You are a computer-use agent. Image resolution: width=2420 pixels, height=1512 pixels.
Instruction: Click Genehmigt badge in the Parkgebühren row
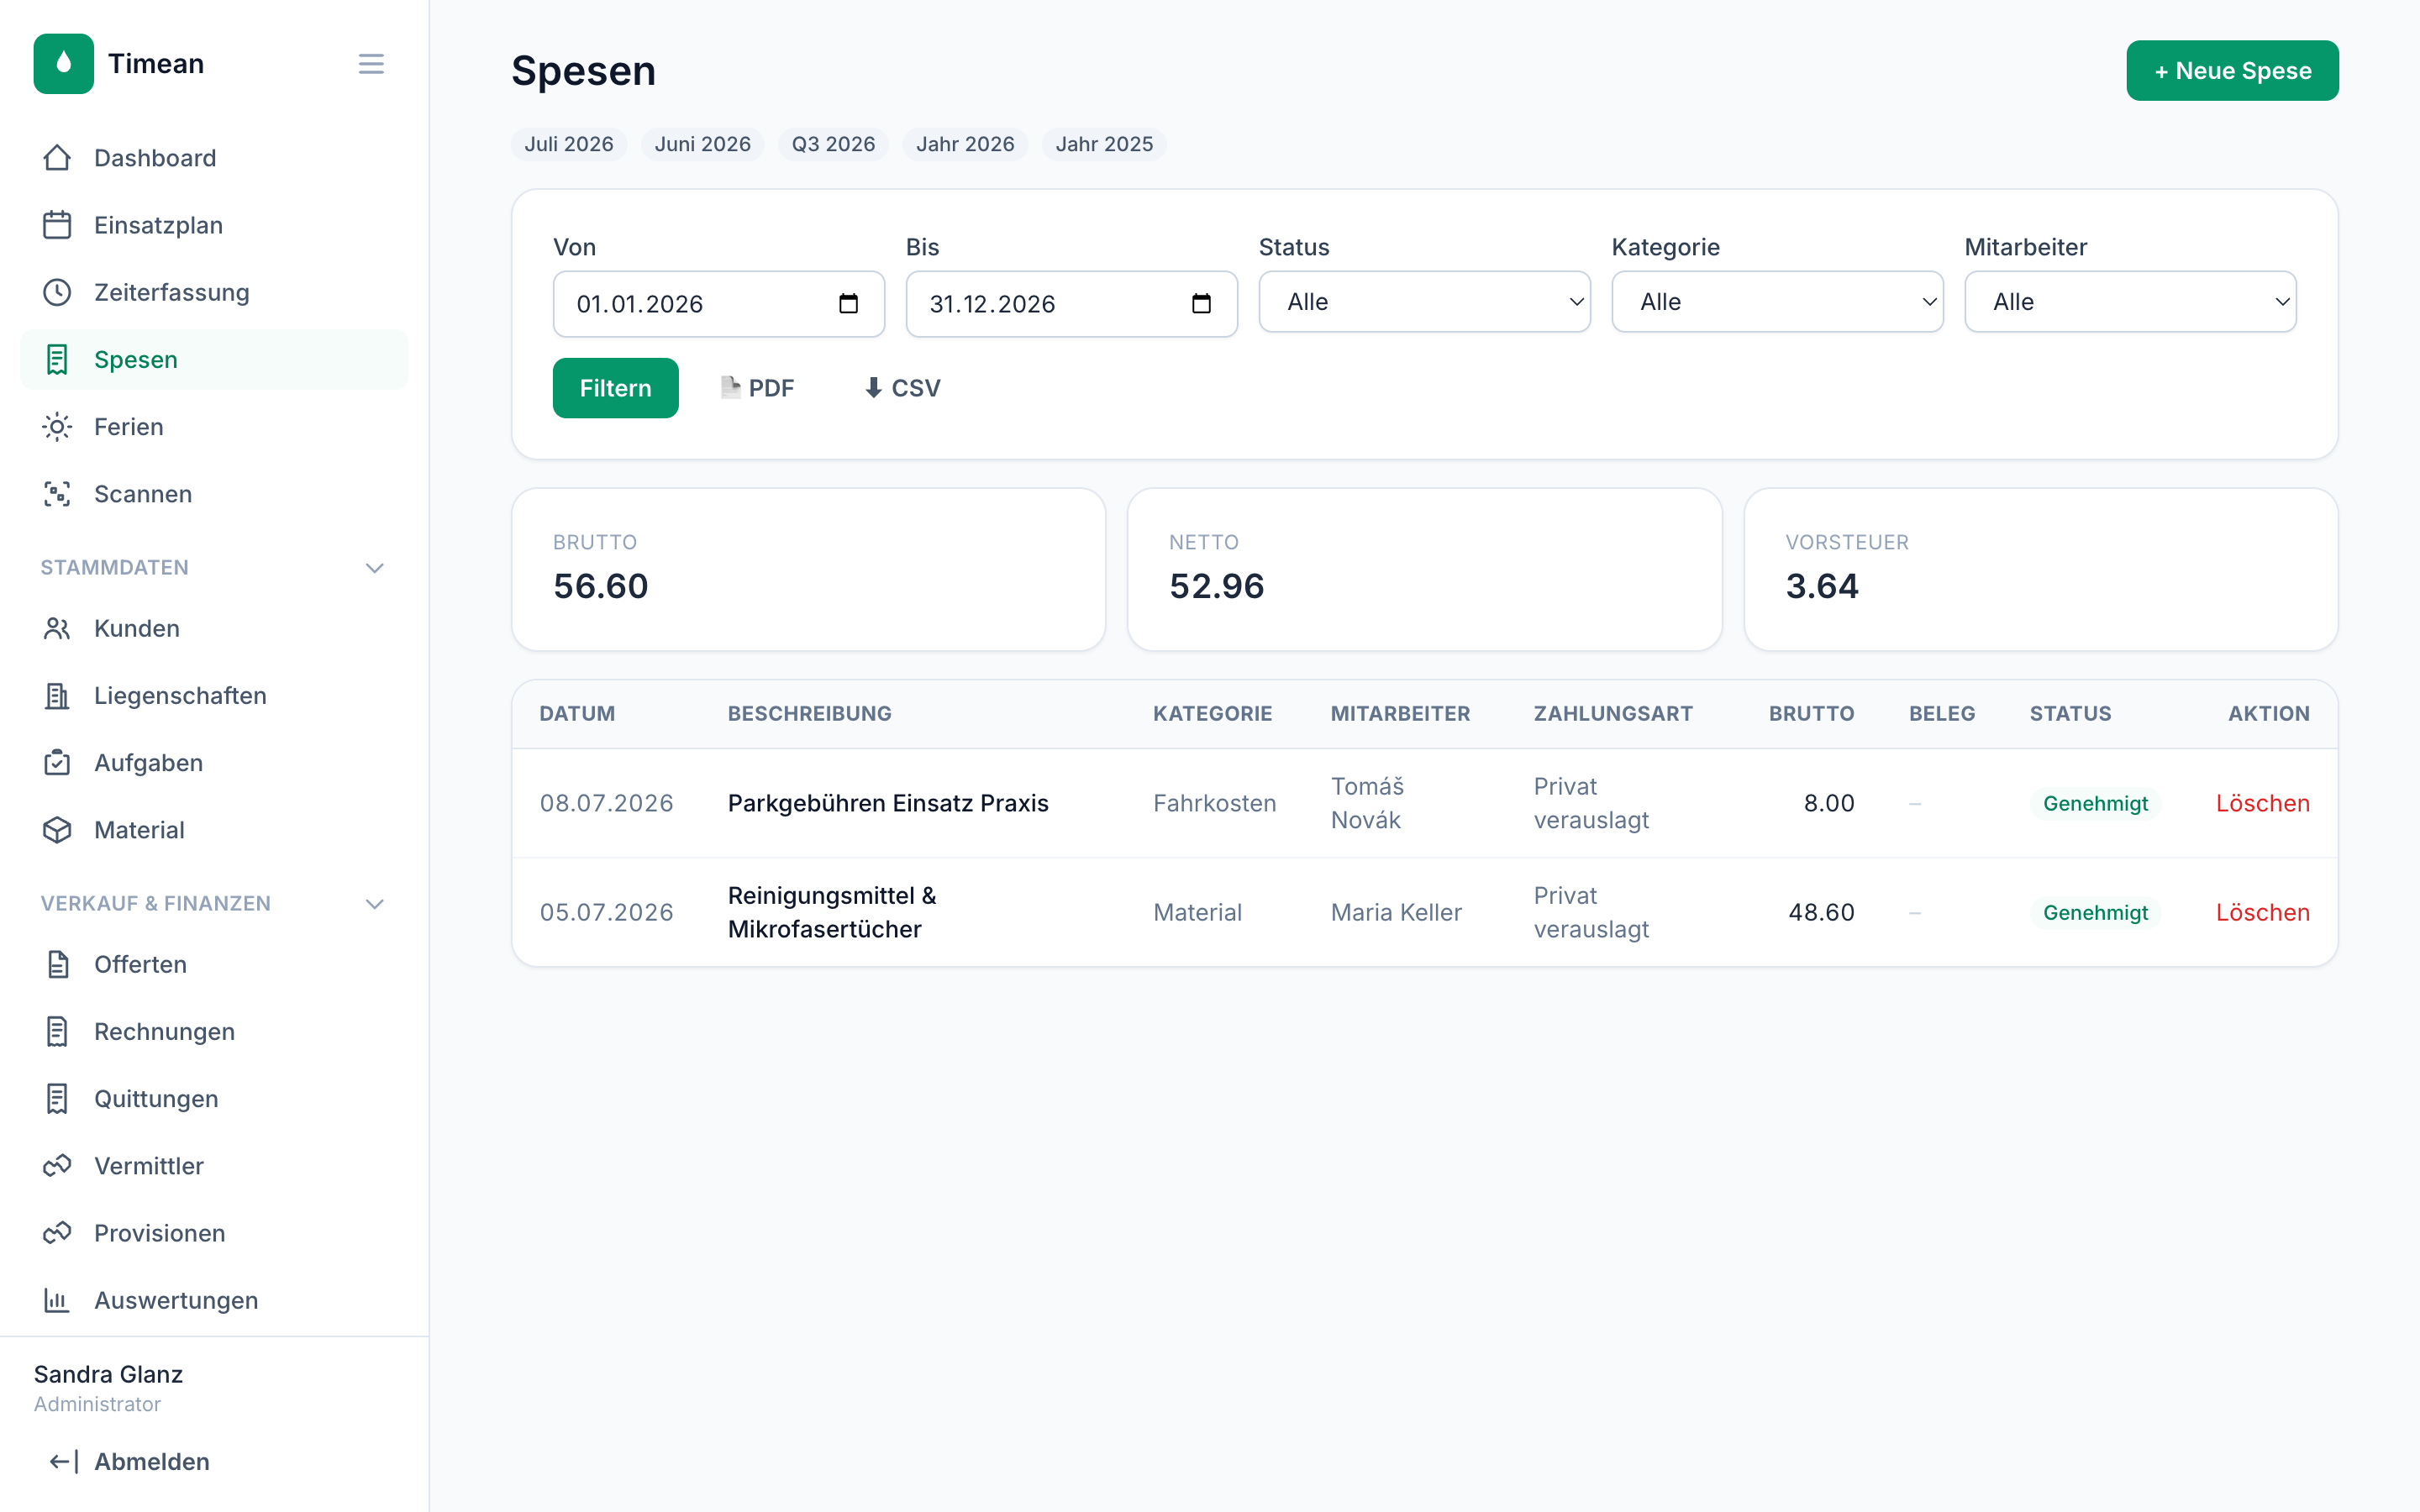click(2095, 803)
